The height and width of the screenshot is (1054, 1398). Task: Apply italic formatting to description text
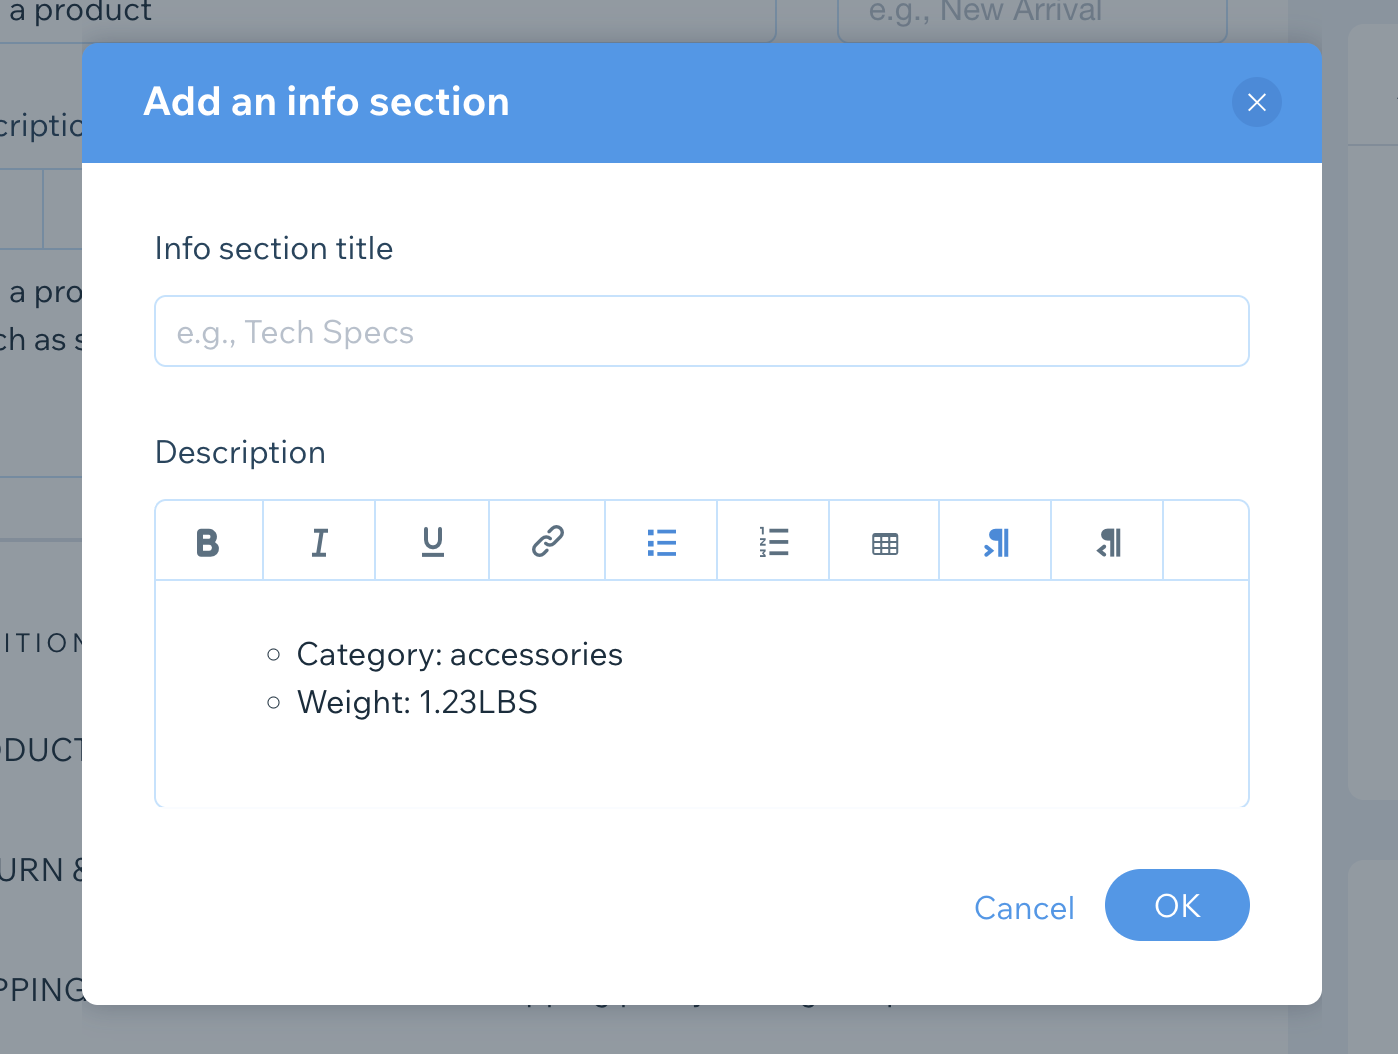pos(319,542)
